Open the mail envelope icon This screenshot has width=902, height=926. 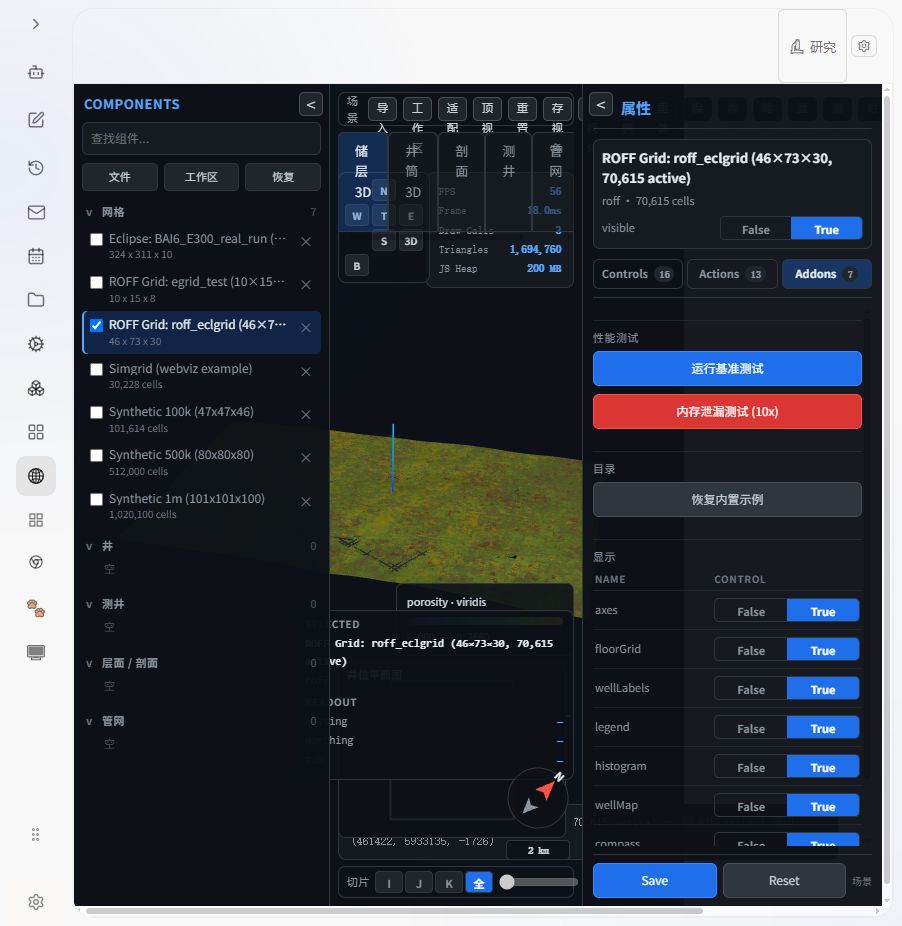tap(36, 212)
